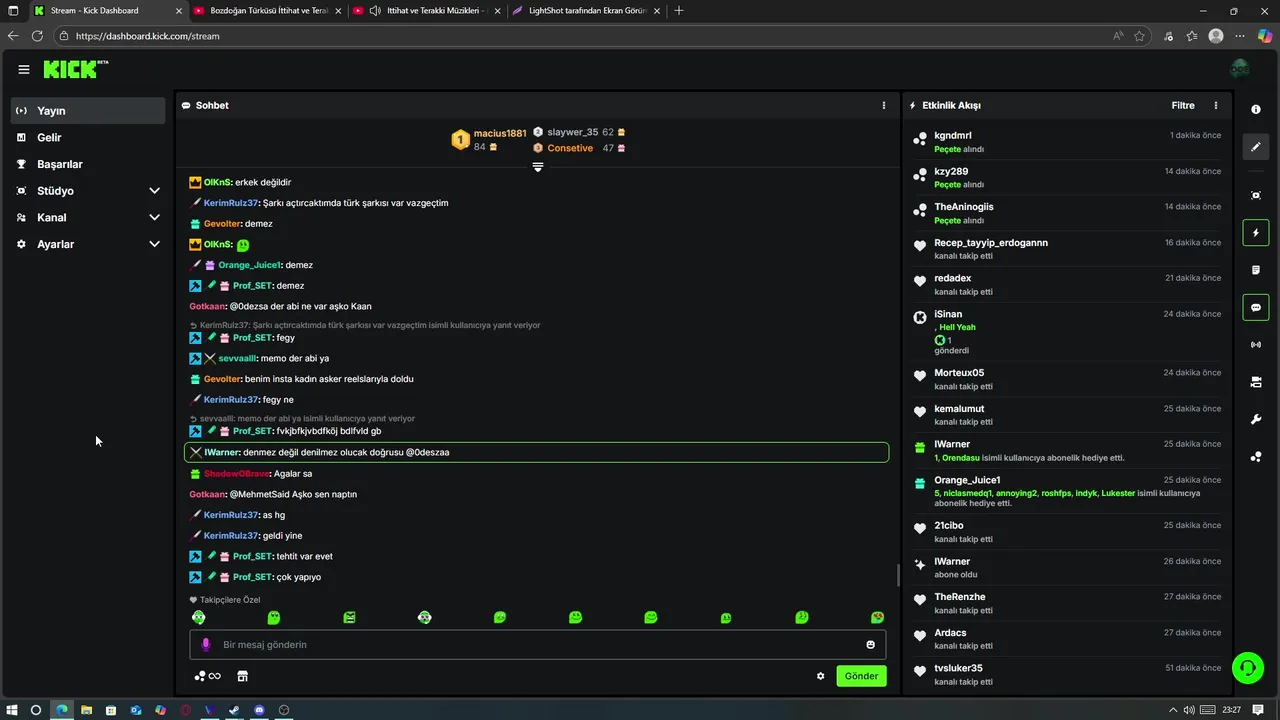The width and height of the screenshot is (1280, 720).
Task: Click the Filtre button in activity feed
Action: [1183, 105]
